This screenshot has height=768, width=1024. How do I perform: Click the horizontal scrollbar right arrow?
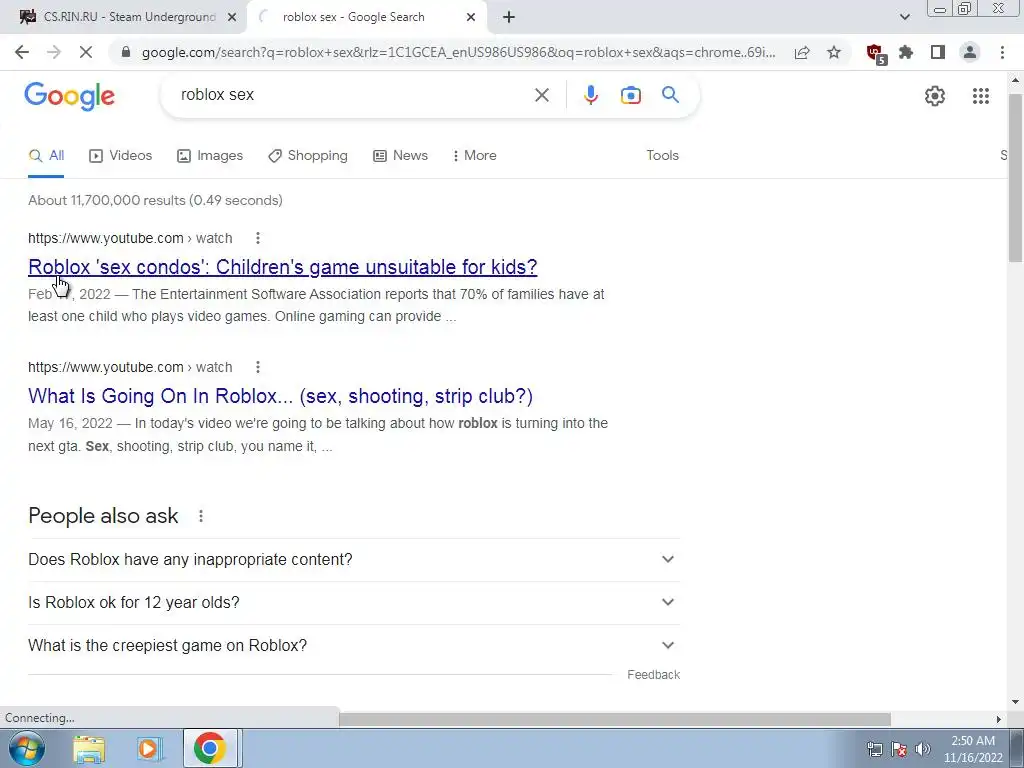point(999,719)
